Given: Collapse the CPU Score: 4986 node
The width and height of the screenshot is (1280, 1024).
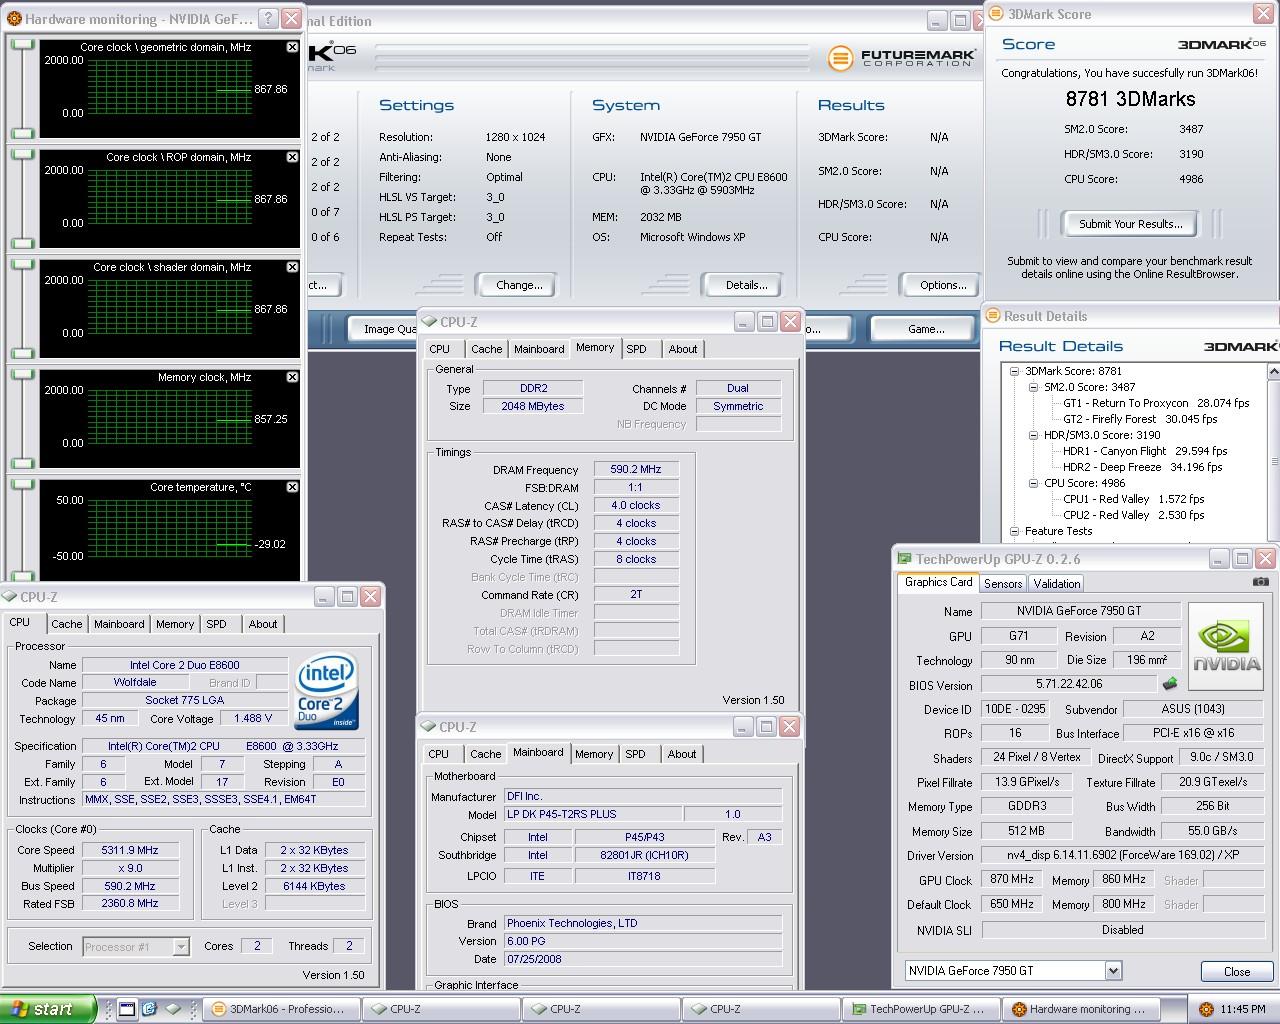Looking at the screenshot, I should [x=1034, y=483].
